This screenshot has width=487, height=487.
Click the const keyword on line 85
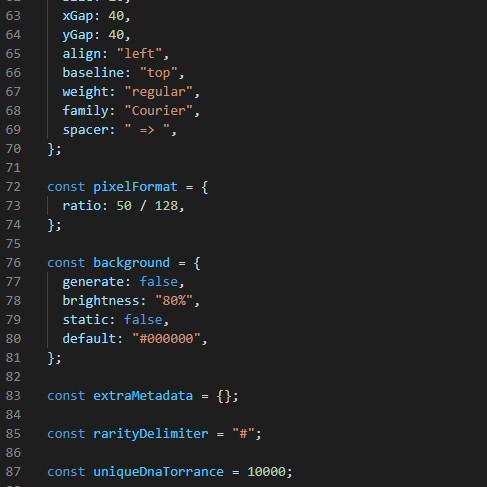[x=66, y=434]
